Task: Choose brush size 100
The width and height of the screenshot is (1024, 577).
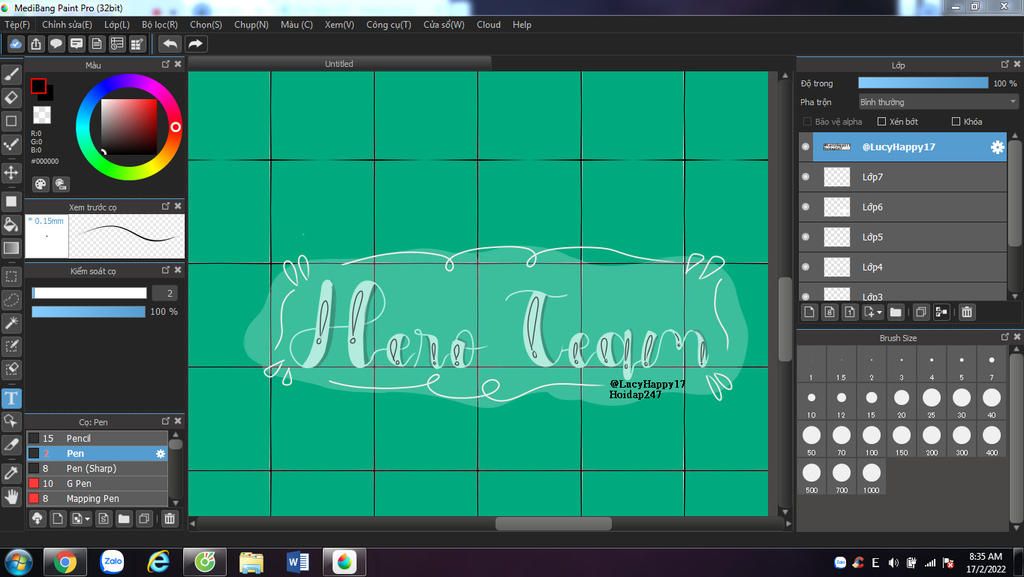Action: [871, 440]
